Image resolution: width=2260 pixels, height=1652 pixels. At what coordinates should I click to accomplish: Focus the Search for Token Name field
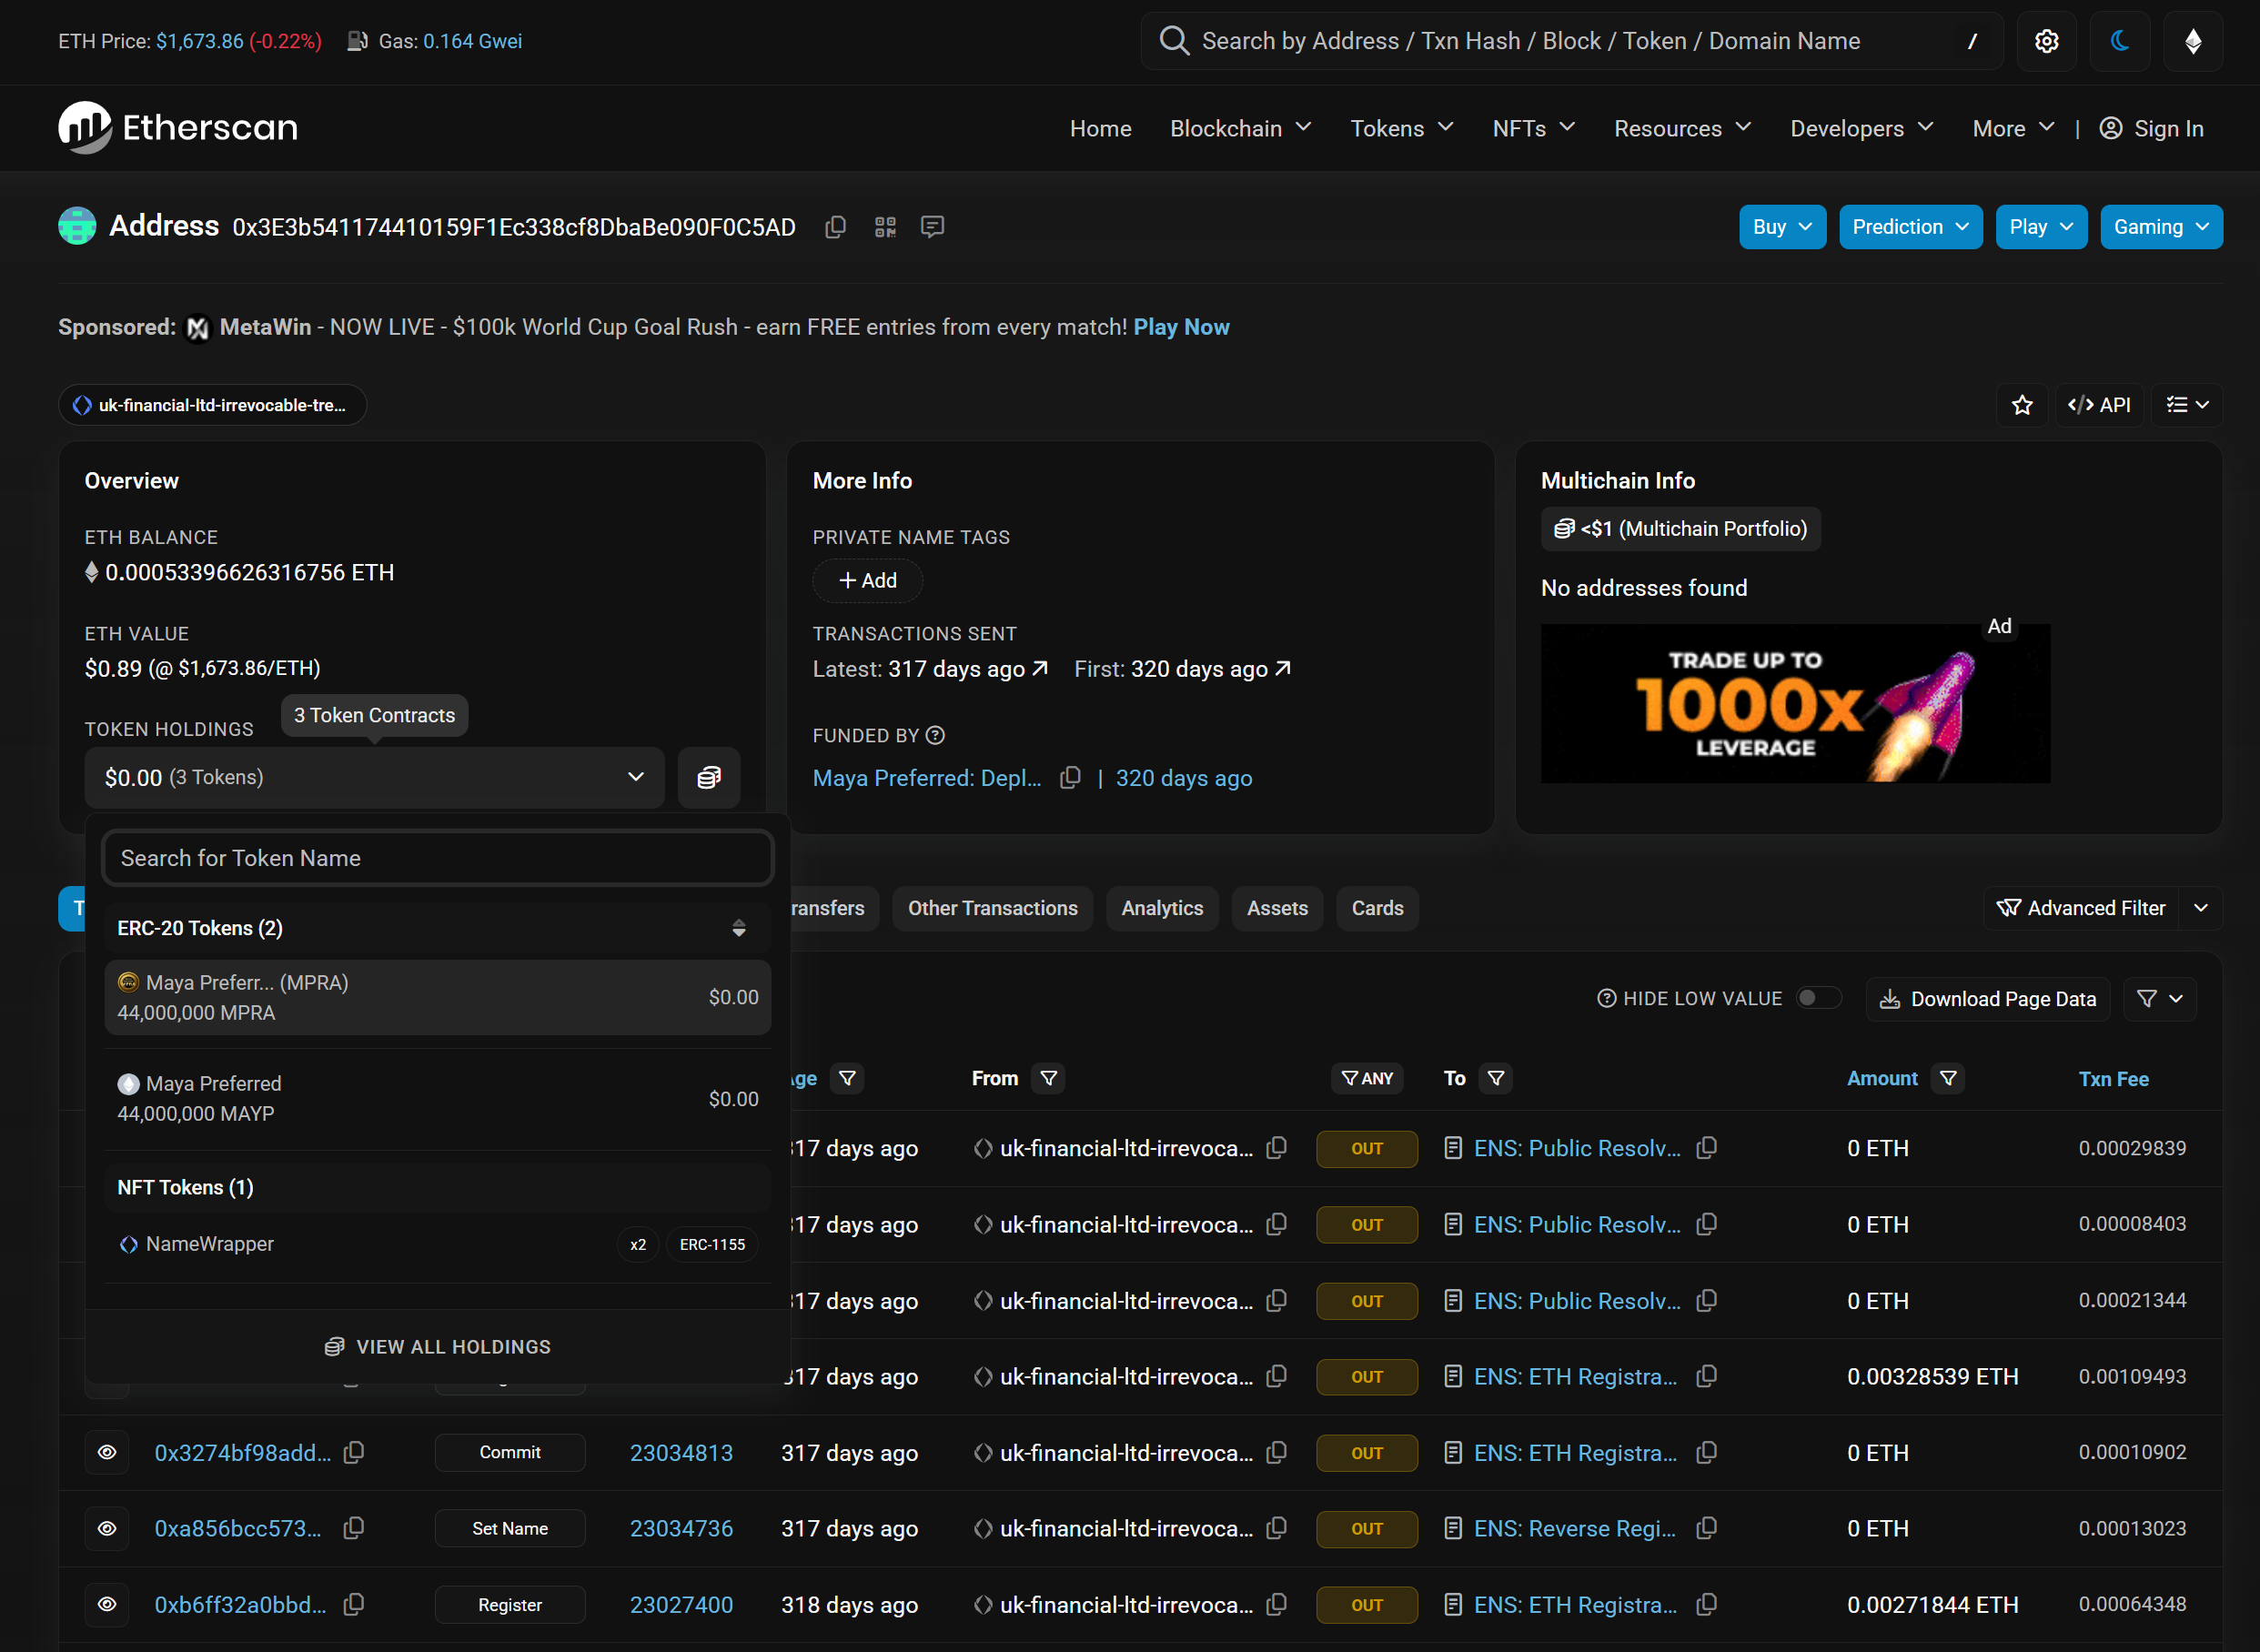coord(438,858)
